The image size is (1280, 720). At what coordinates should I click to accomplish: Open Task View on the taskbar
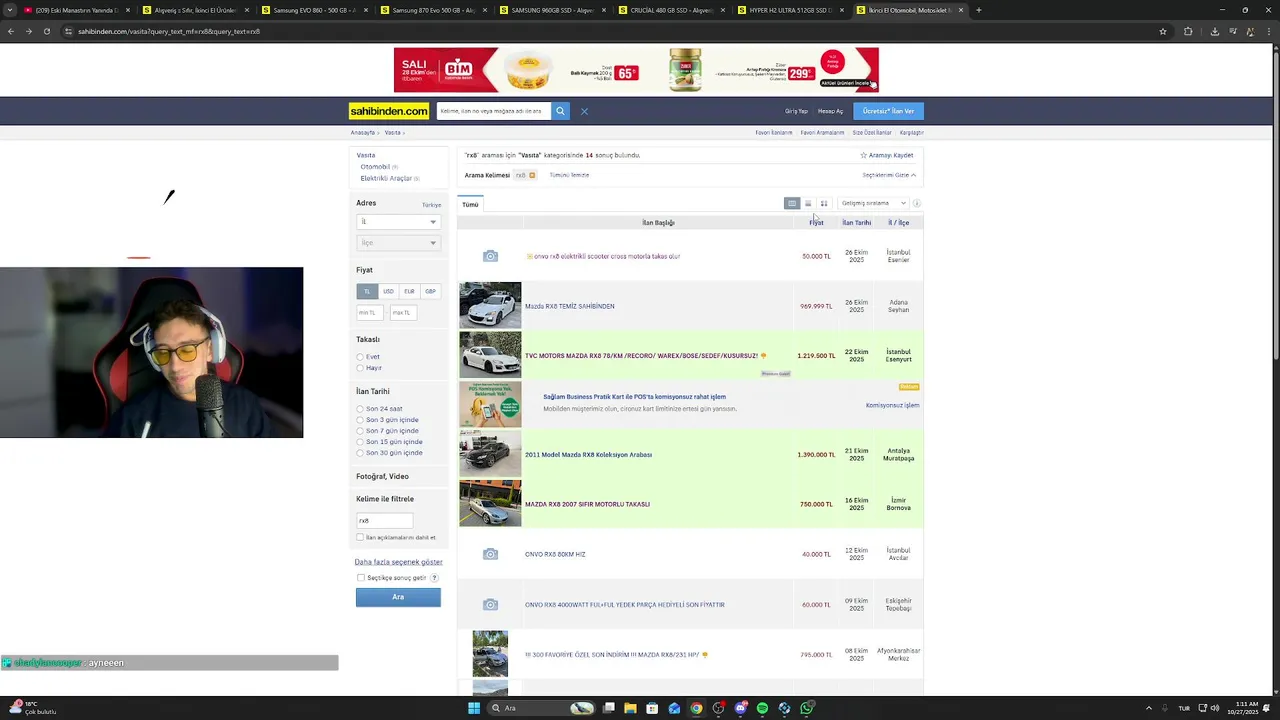(608, 708)
